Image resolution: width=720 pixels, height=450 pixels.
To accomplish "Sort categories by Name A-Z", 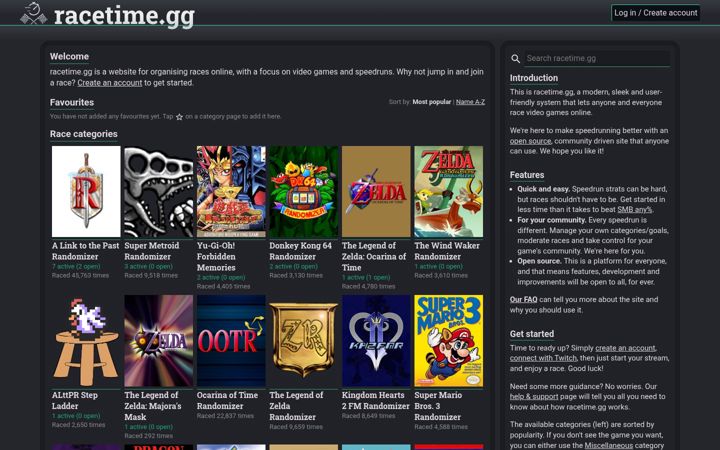I will coord(470,102).
